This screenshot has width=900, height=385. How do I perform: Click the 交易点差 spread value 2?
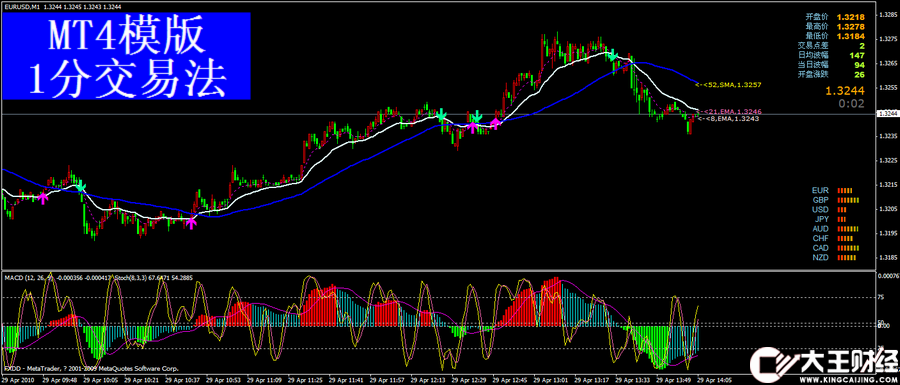pyautogui.click(x=862, y=45)
